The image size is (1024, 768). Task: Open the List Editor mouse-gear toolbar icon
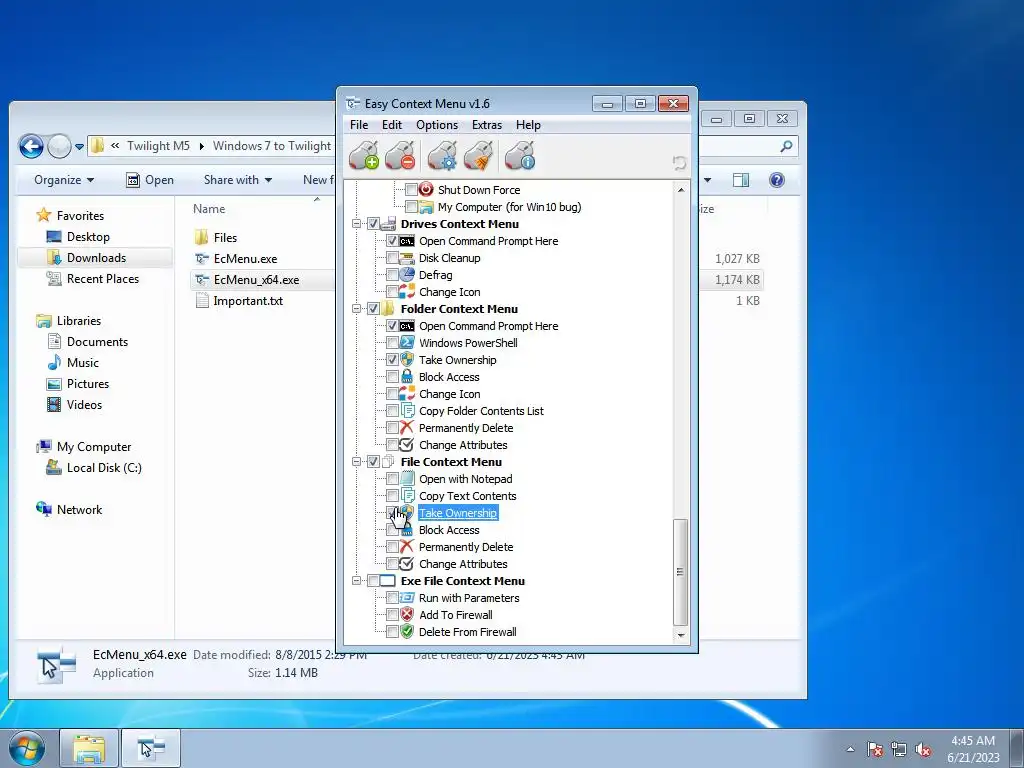442,155
